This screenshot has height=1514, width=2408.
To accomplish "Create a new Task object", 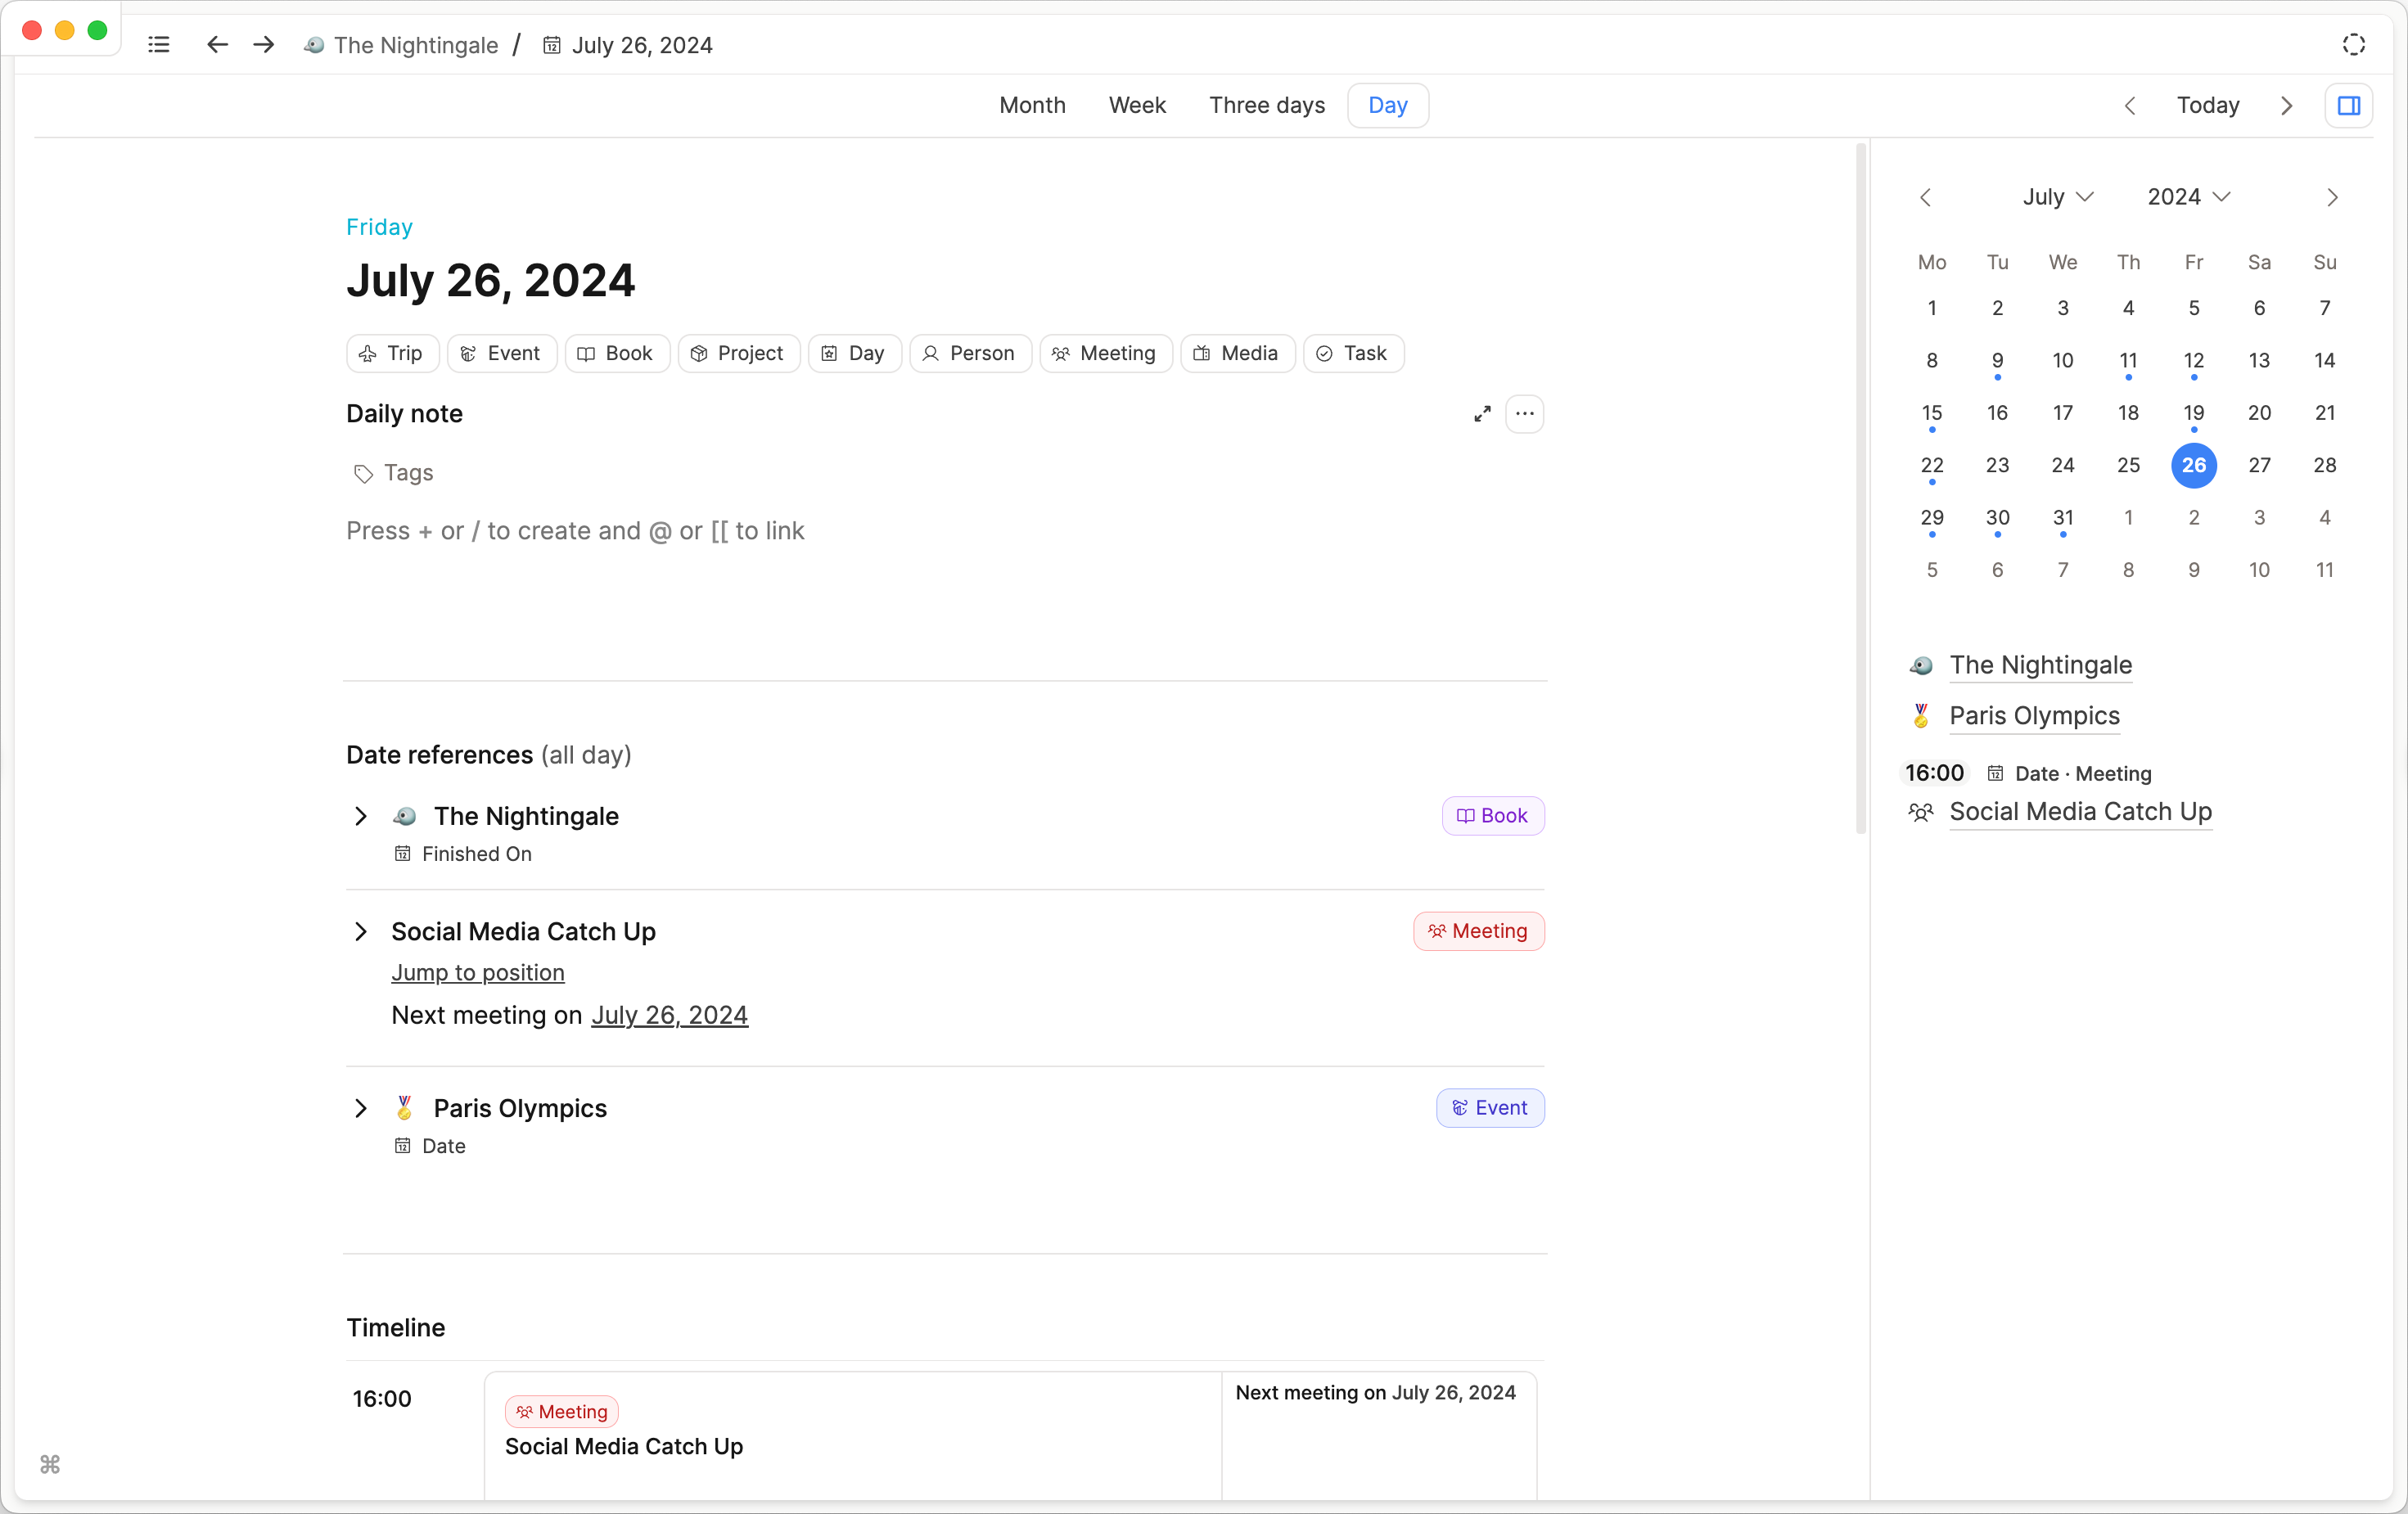I will [1352, 354].
